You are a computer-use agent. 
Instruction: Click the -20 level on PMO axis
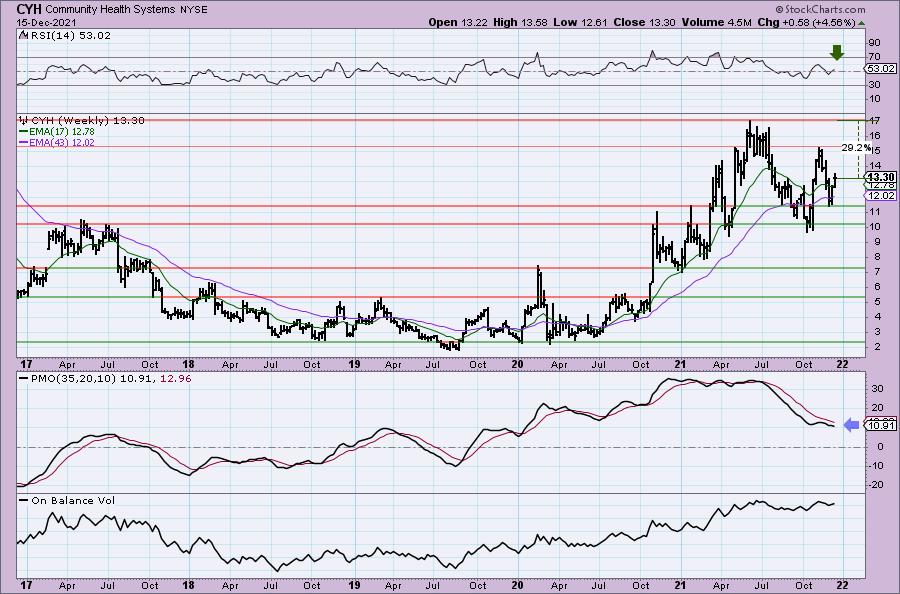pos(876,484)
